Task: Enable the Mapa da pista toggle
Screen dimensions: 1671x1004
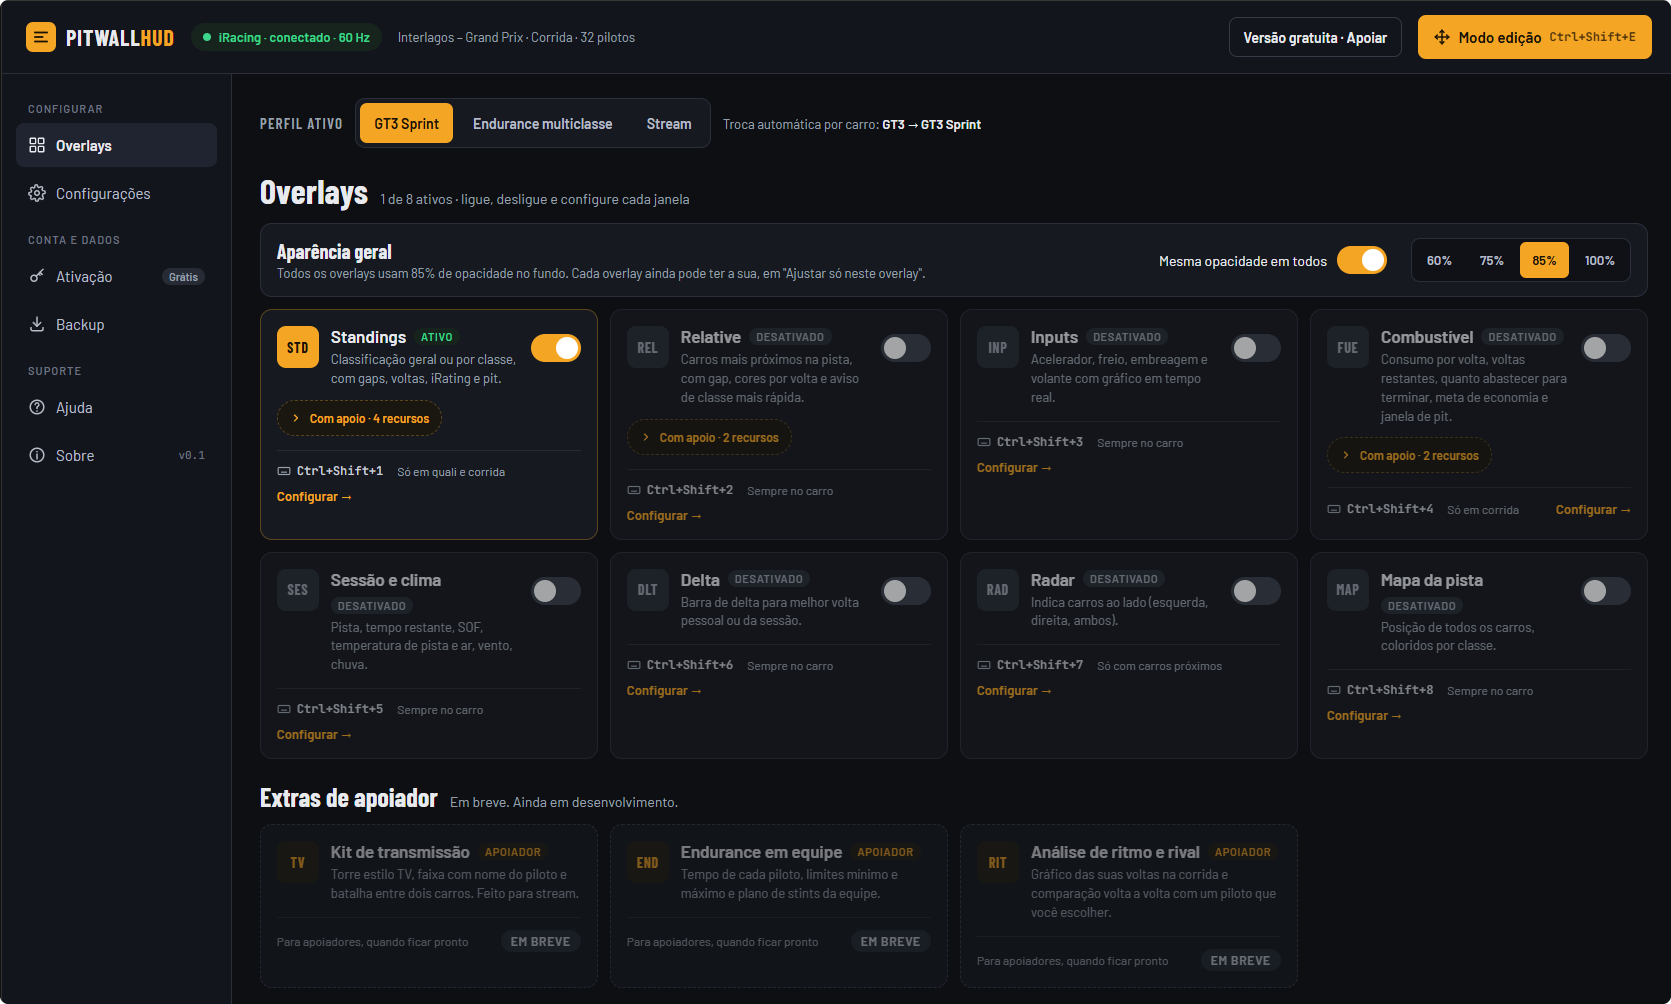Action: 1606,591
